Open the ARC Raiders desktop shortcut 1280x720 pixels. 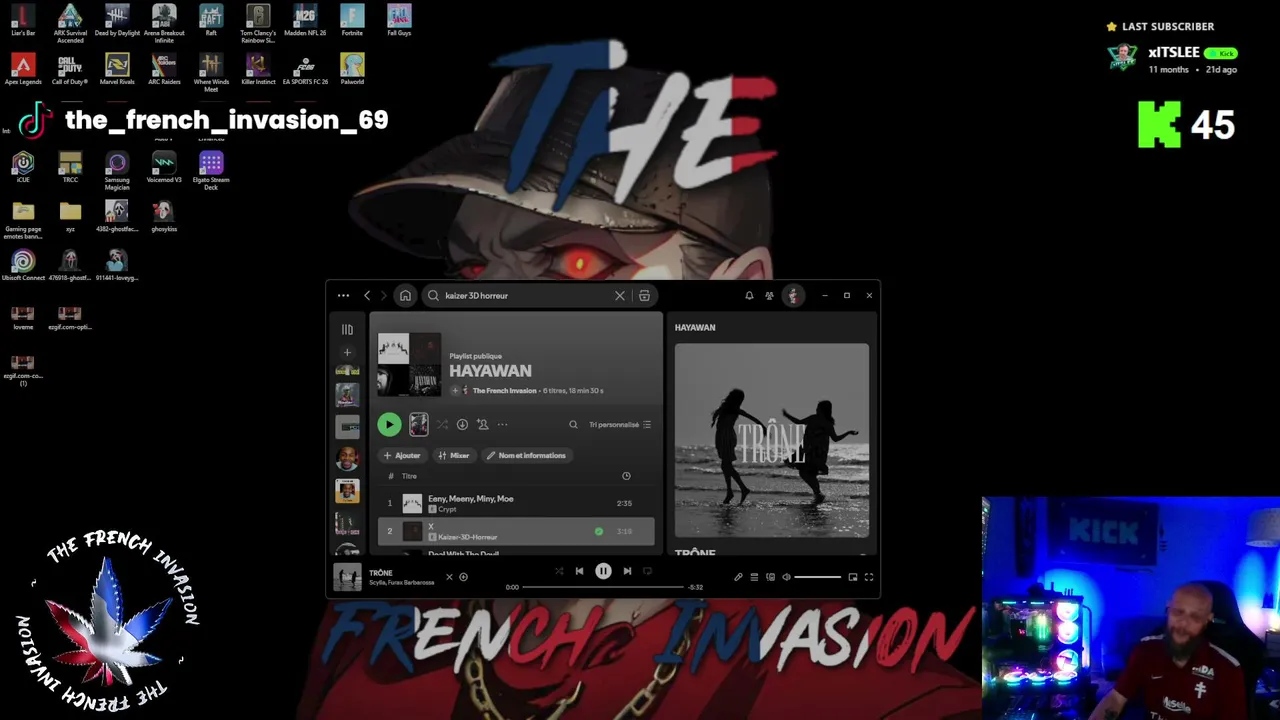point(164,69)
